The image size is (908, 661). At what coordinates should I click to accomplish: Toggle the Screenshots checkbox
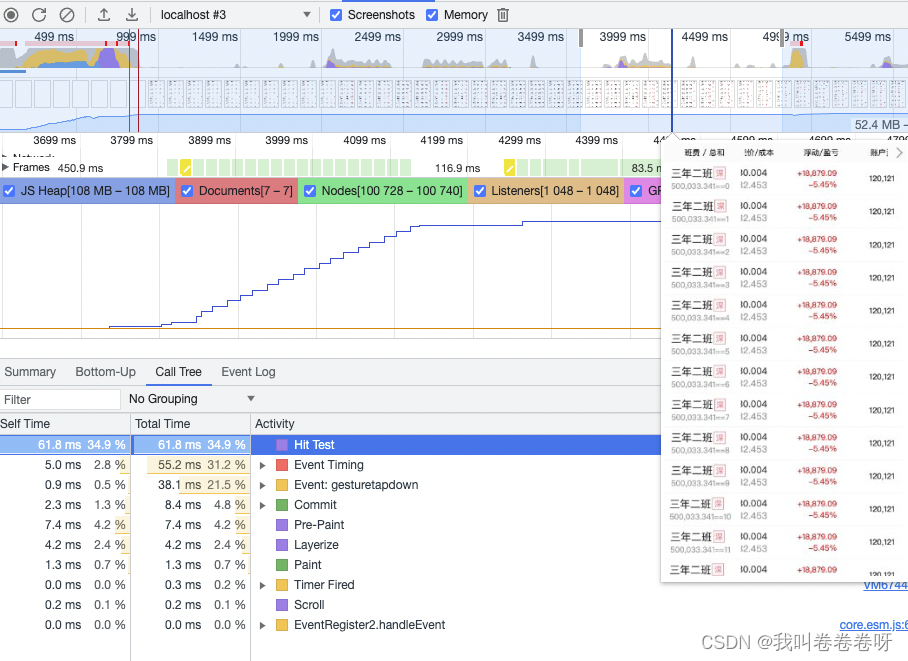[x=336, y=15]
